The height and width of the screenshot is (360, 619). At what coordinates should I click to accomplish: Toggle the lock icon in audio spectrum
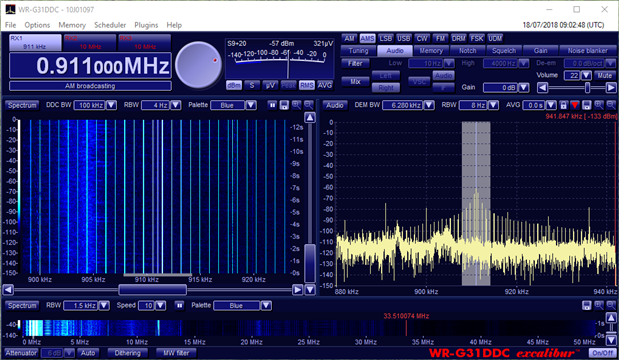[x=563, y=105]
